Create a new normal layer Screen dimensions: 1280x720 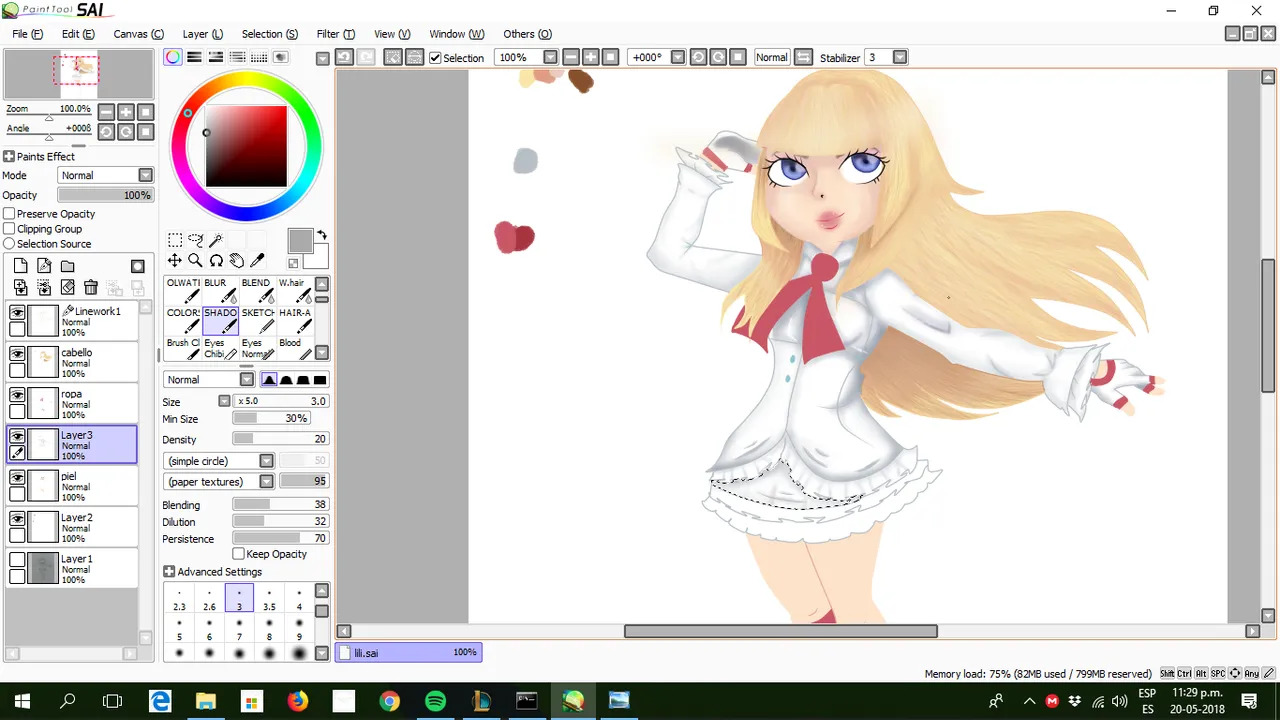click(21, 266)
